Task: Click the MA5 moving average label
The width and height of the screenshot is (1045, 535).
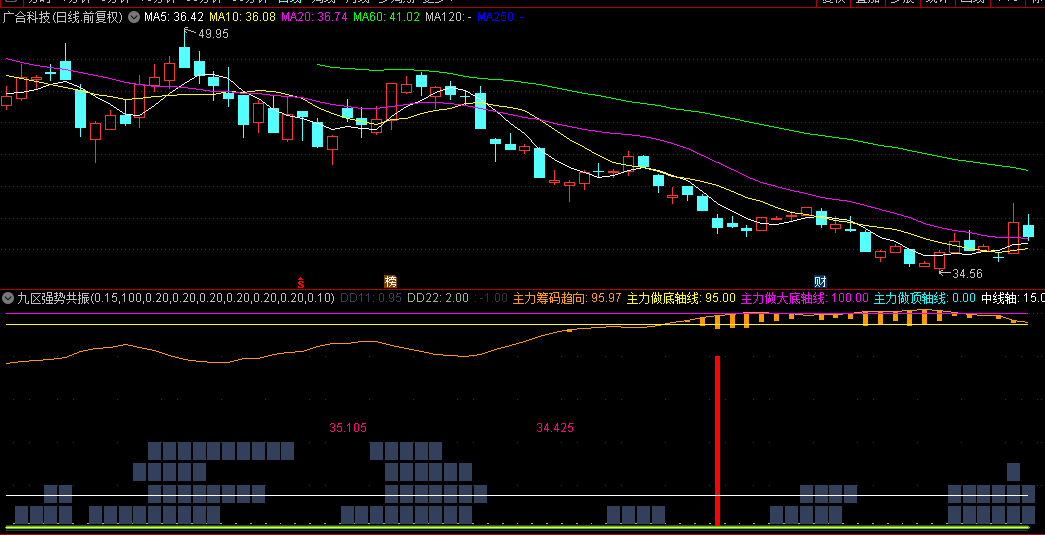Action: (x=174, y=17)
